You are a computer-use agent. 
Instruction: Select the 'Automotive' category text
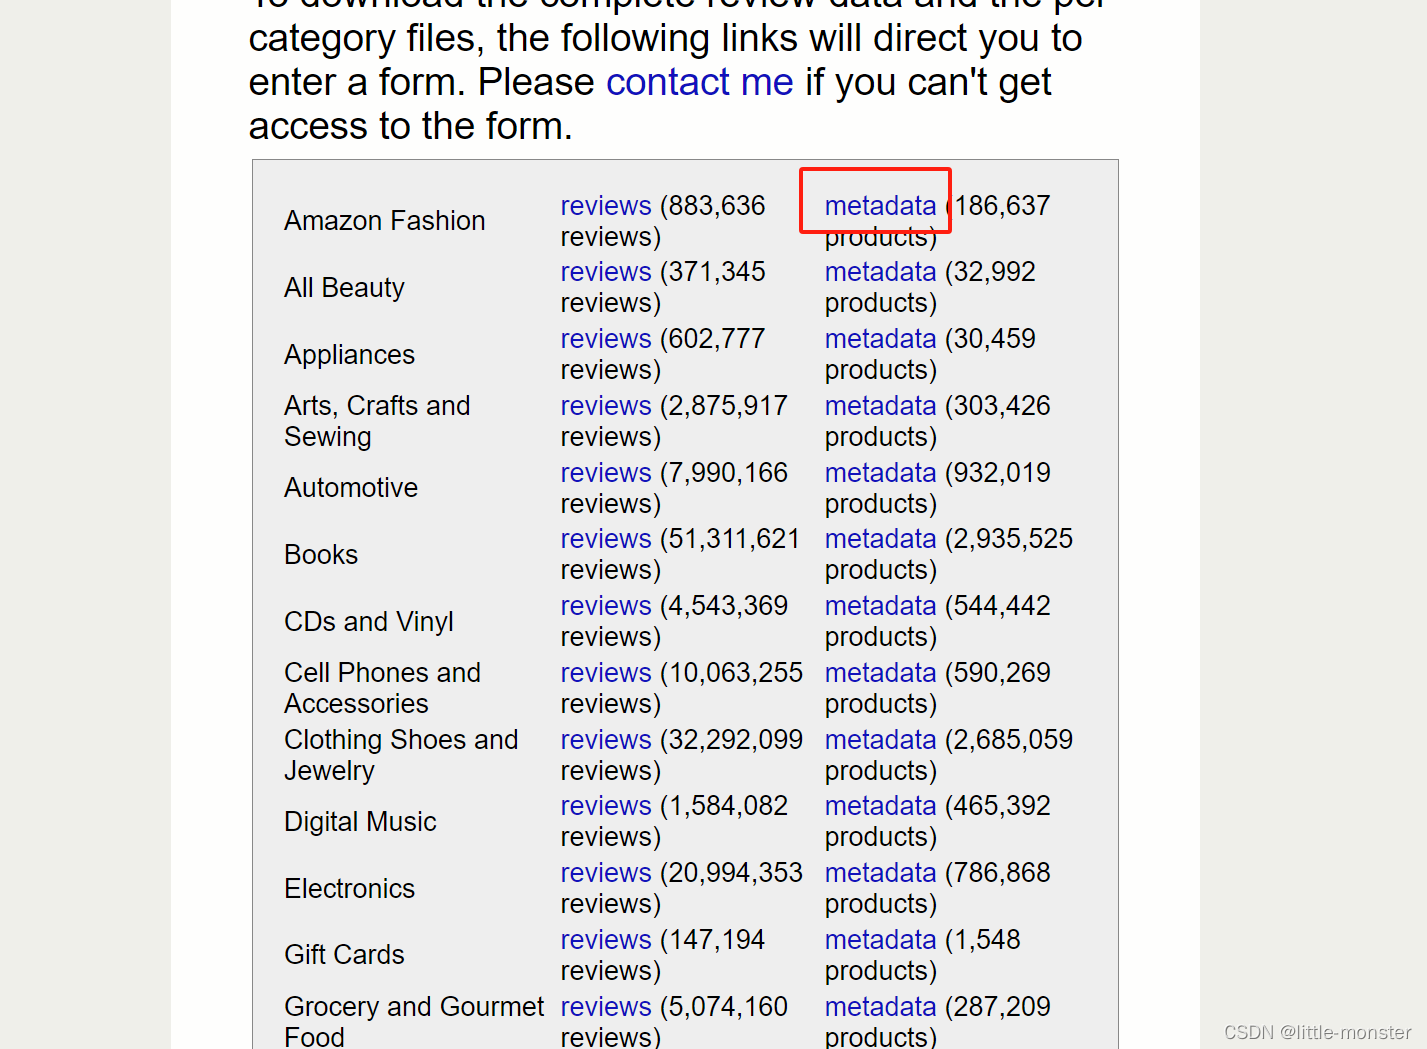click(351, 488)
